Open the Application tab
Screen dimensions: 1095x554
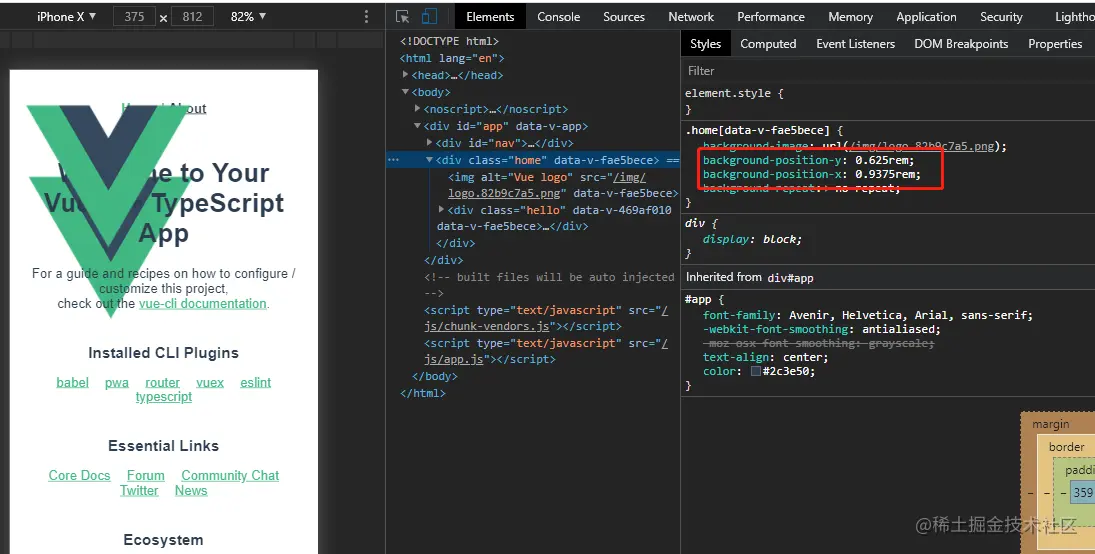(x=926, y=17)
